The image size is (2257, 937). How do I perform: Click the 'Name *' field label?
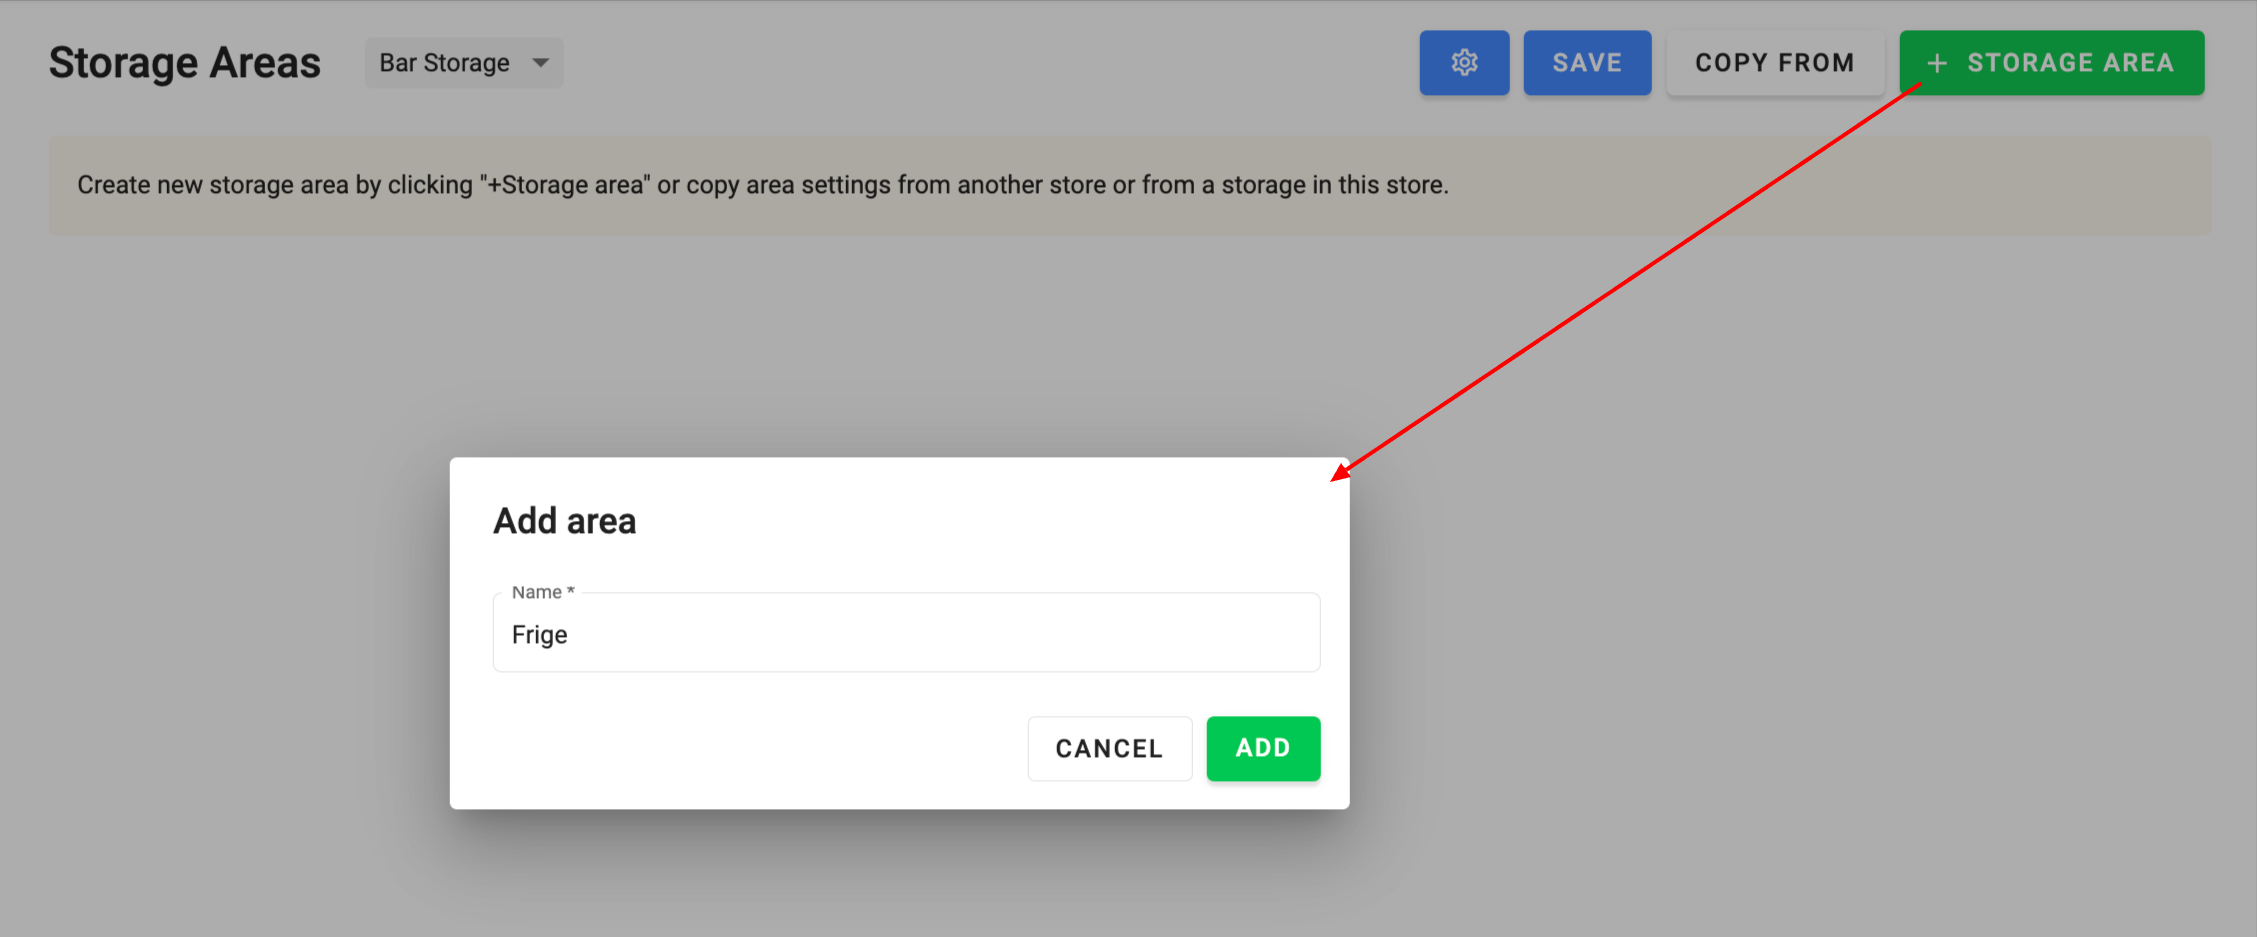click(x=542, y=592)
